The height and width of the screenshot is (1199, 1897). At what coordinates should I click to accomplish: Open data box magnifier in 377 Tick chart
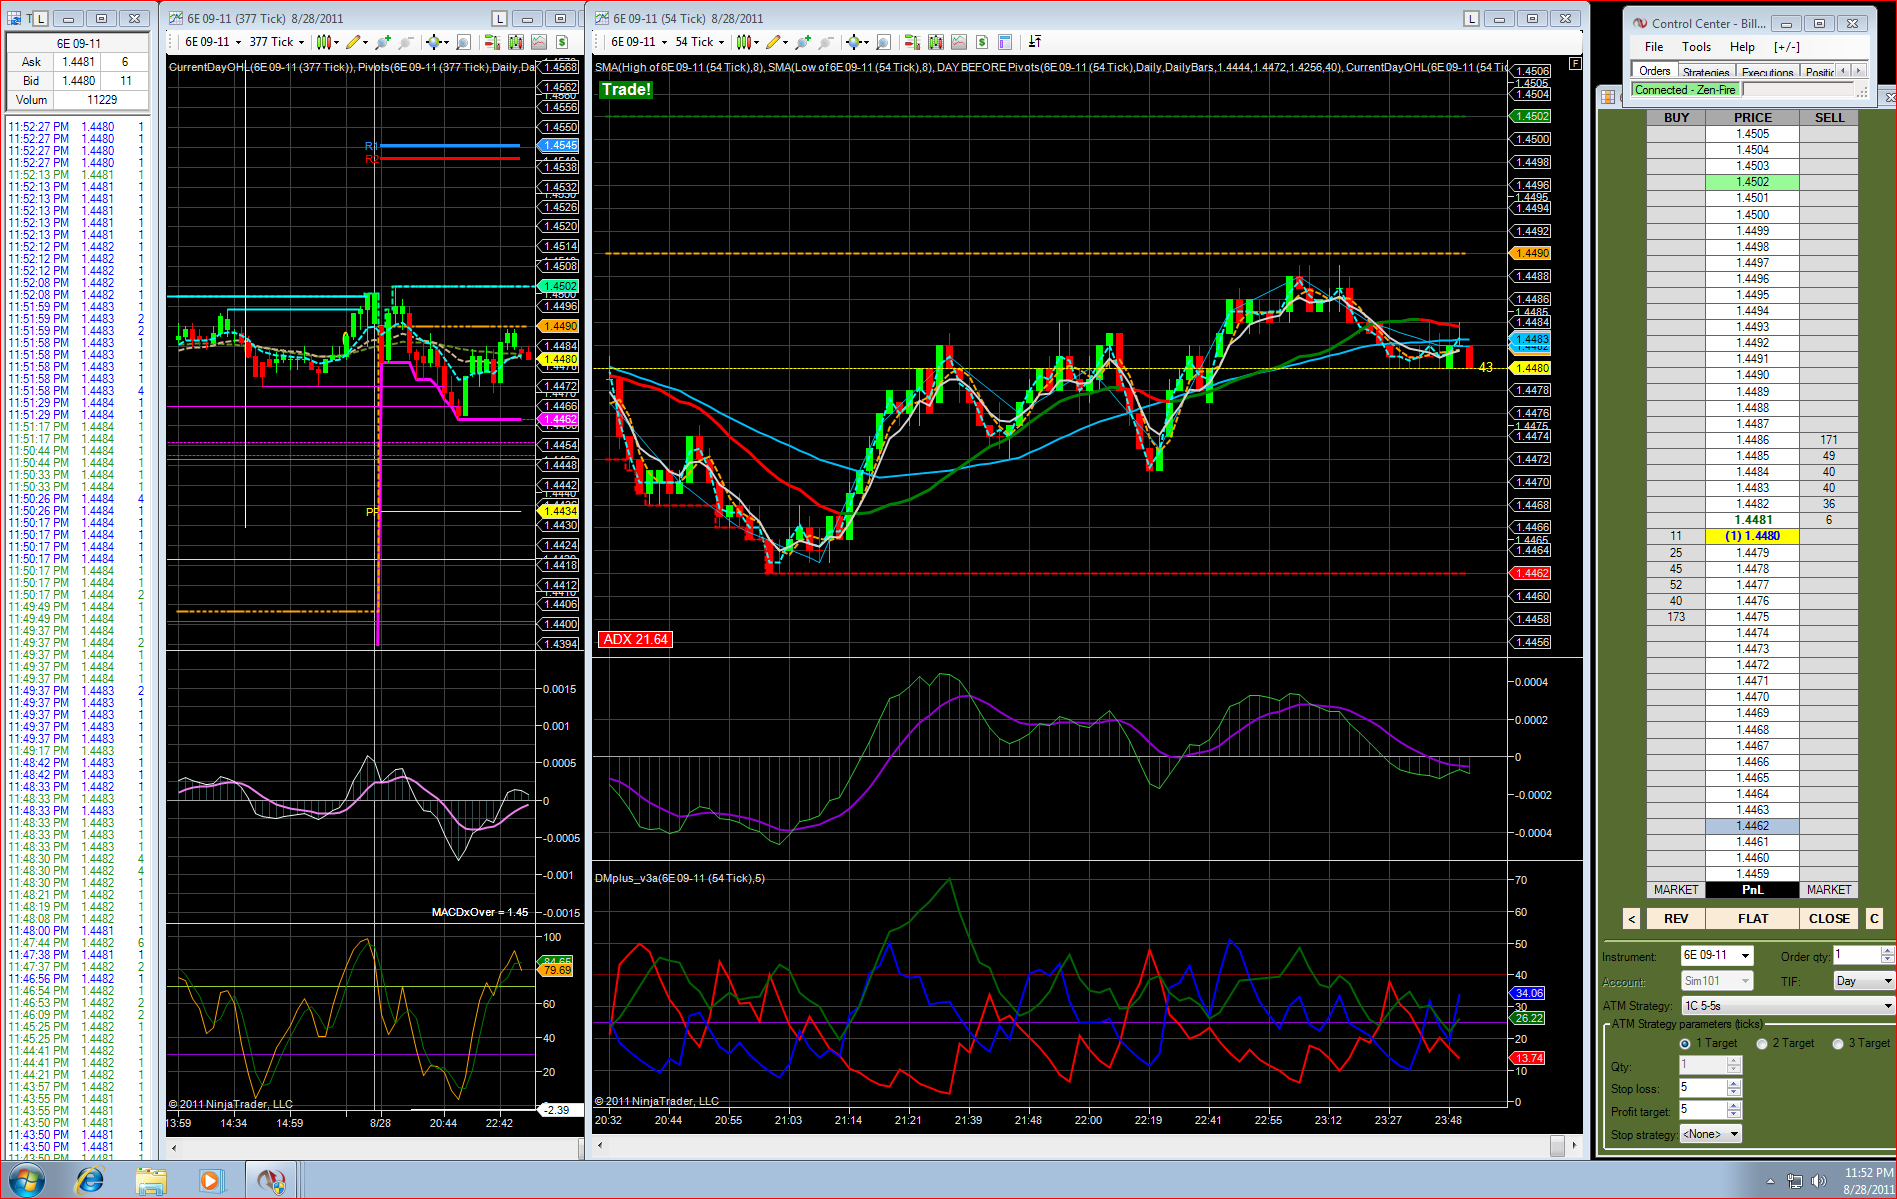pyautogui.click(x=463, y=42)
